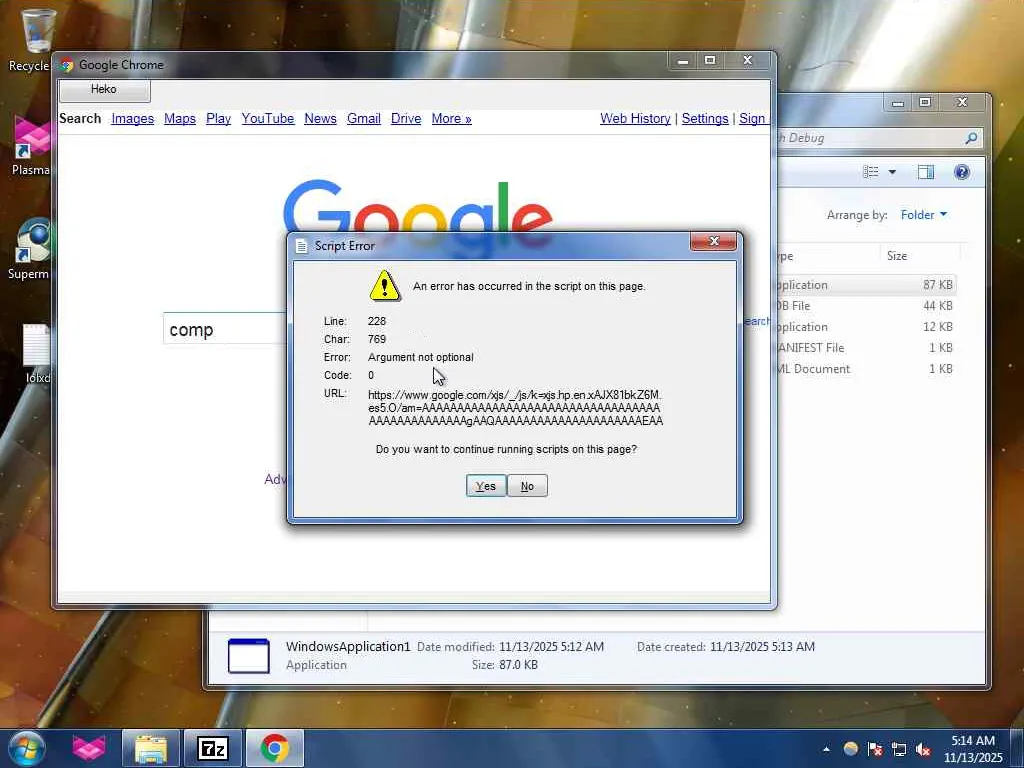Expand the More » link on Google

pyautogui.click(x=451, y=119)
